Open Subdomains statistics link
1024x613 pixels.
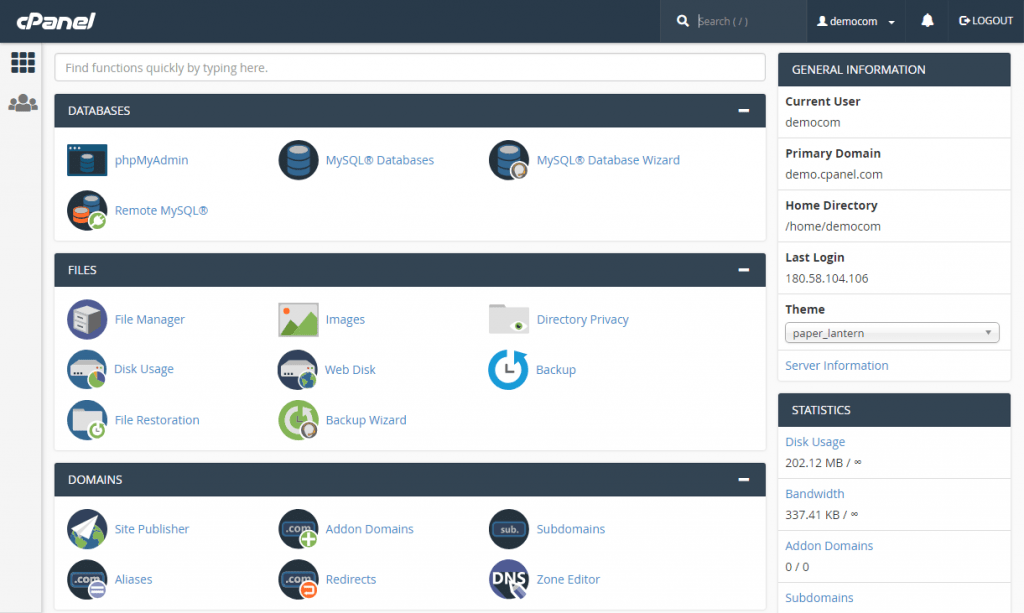tap(819, 597)
